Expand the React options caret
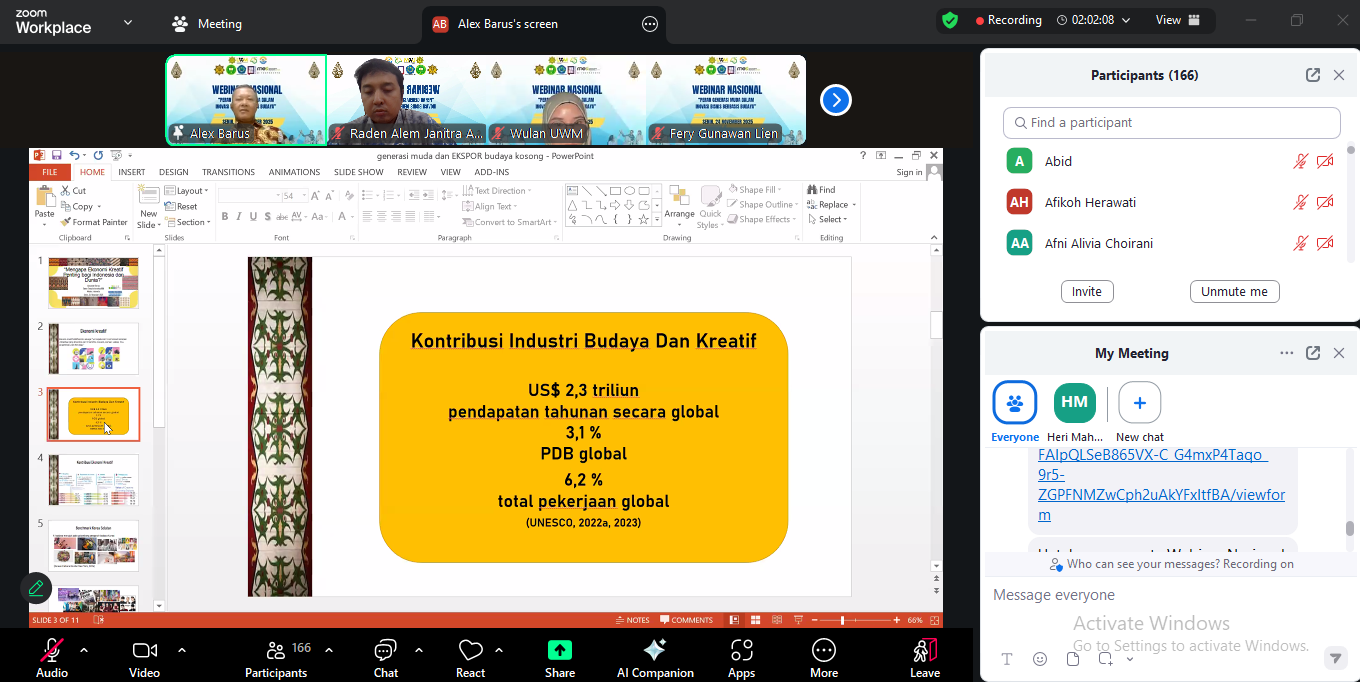 (498, 650)
